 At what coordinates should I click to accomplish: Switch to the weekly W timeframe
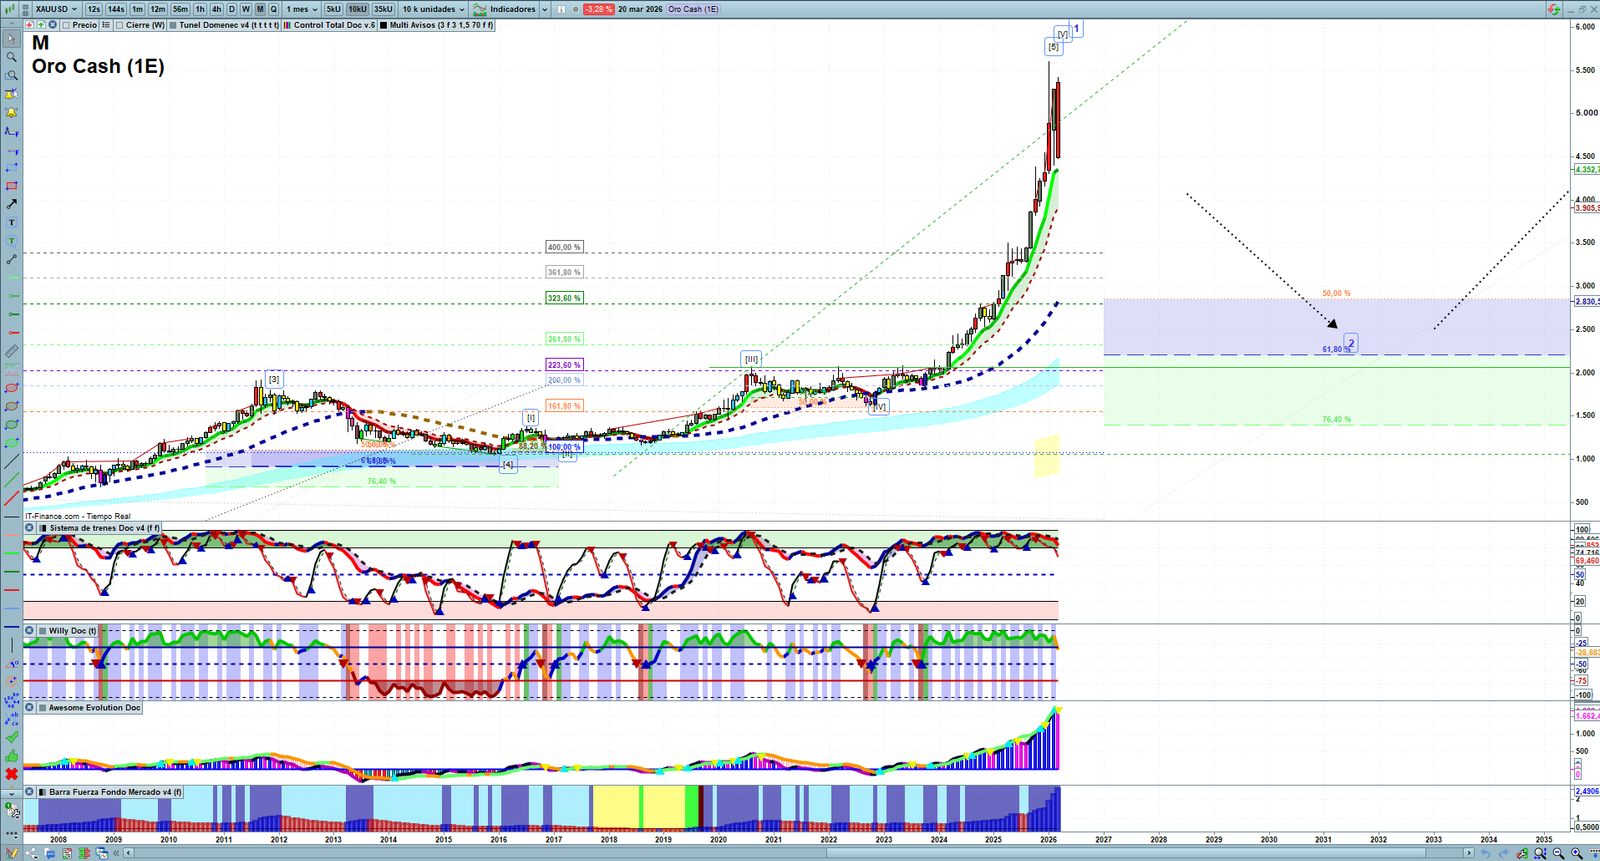[x=246, y=9]
